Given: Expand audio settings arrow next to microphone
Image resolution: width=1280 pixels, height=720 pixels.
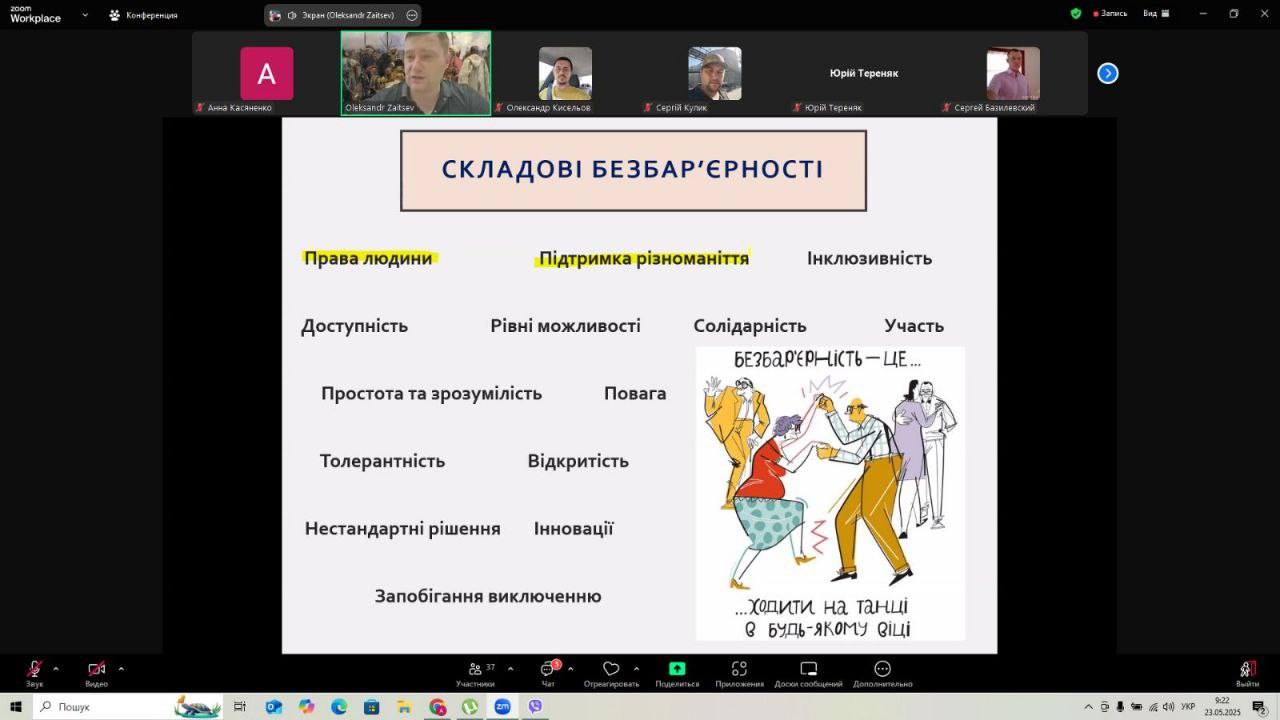Looking at the screenshot, I should pos(56,668).
